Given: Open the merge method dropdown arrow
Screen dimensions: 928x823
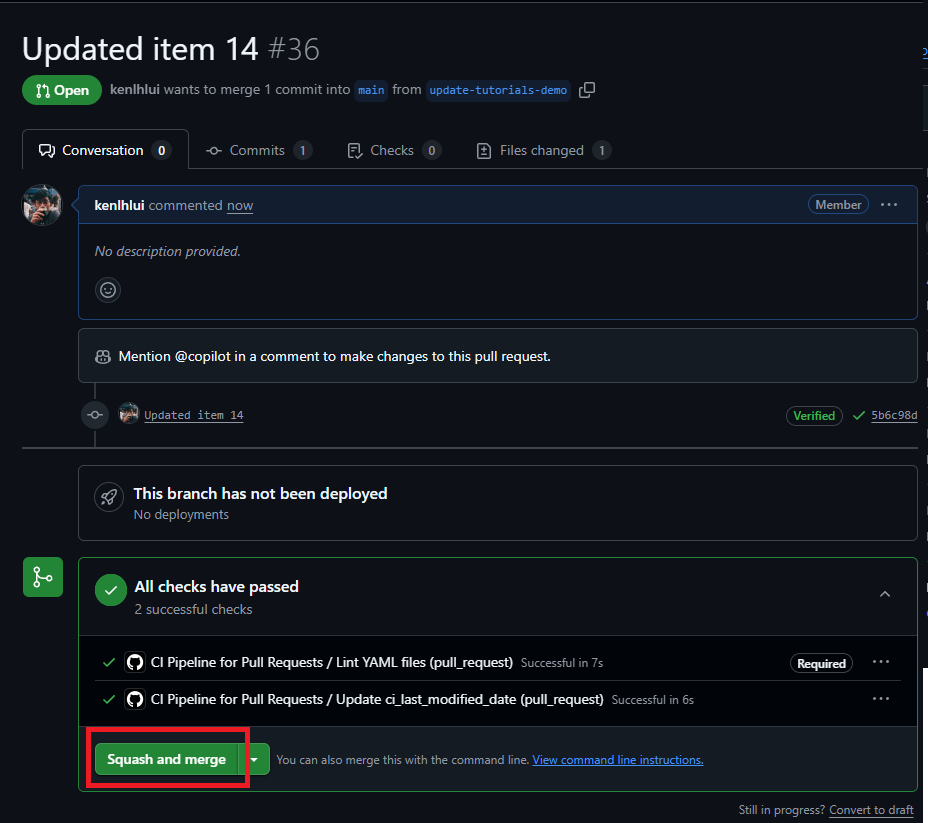Looking at the screenshot, I should pos(255,760).
